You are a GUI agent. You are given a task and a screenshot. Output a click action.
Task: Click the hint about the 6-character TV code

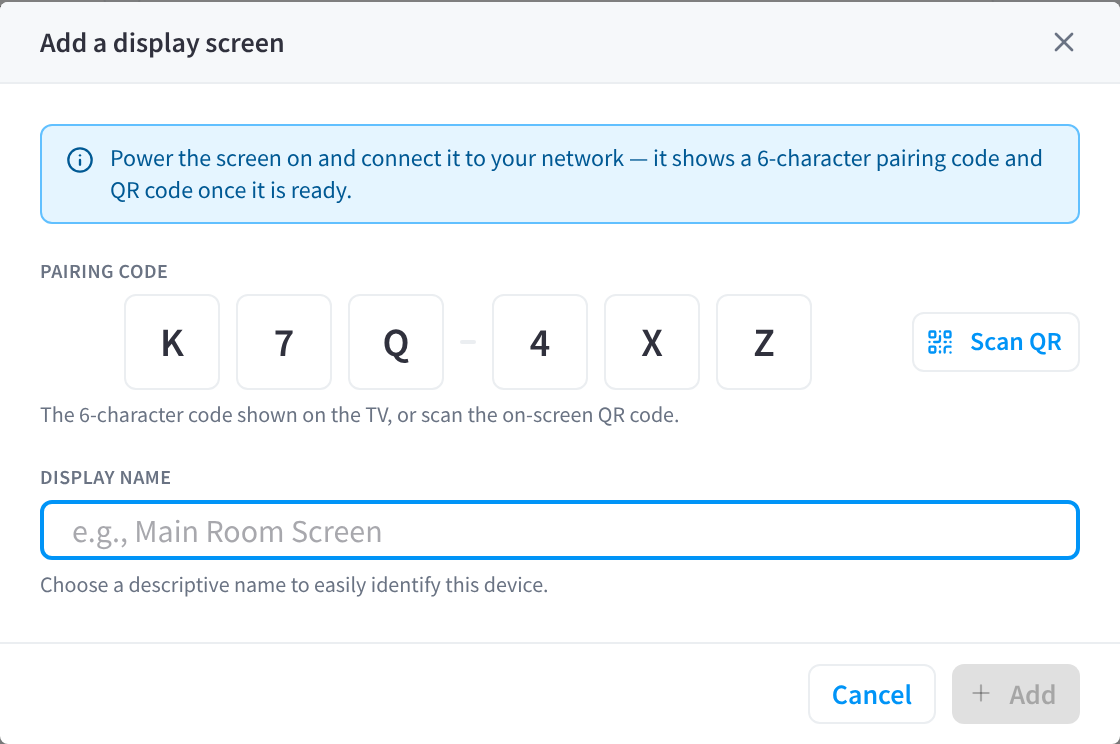click(359, 415)
